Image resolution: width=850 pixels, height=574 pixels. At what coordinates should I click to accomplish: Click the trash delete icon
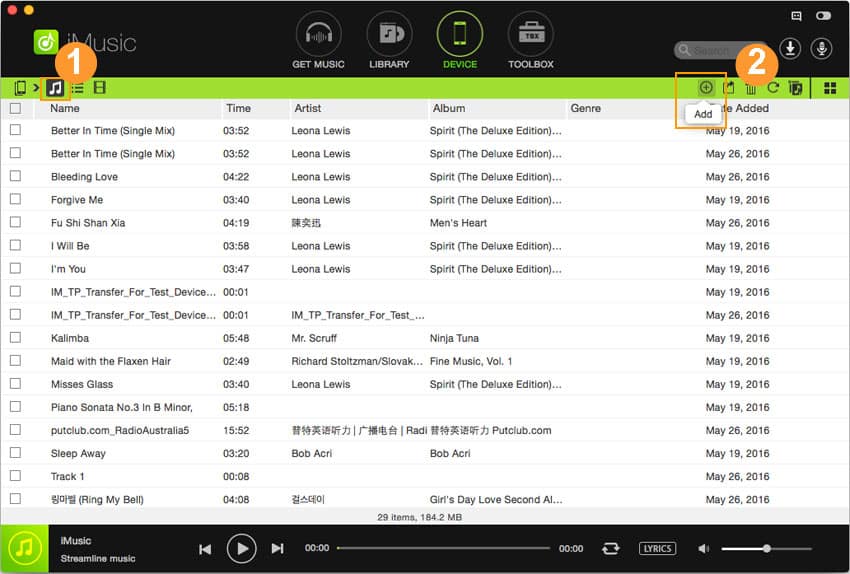coord(751,88)
